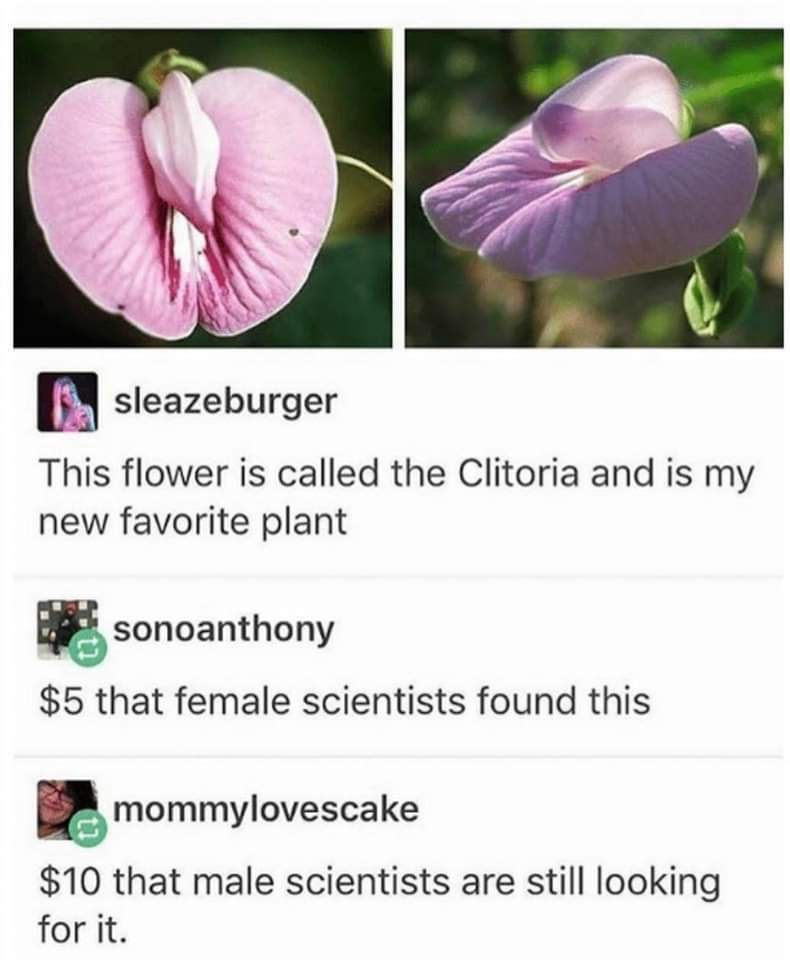Screen dimensions: 790x960
Task: View the purple flower photo on the right
Action: tap(594, 188)
